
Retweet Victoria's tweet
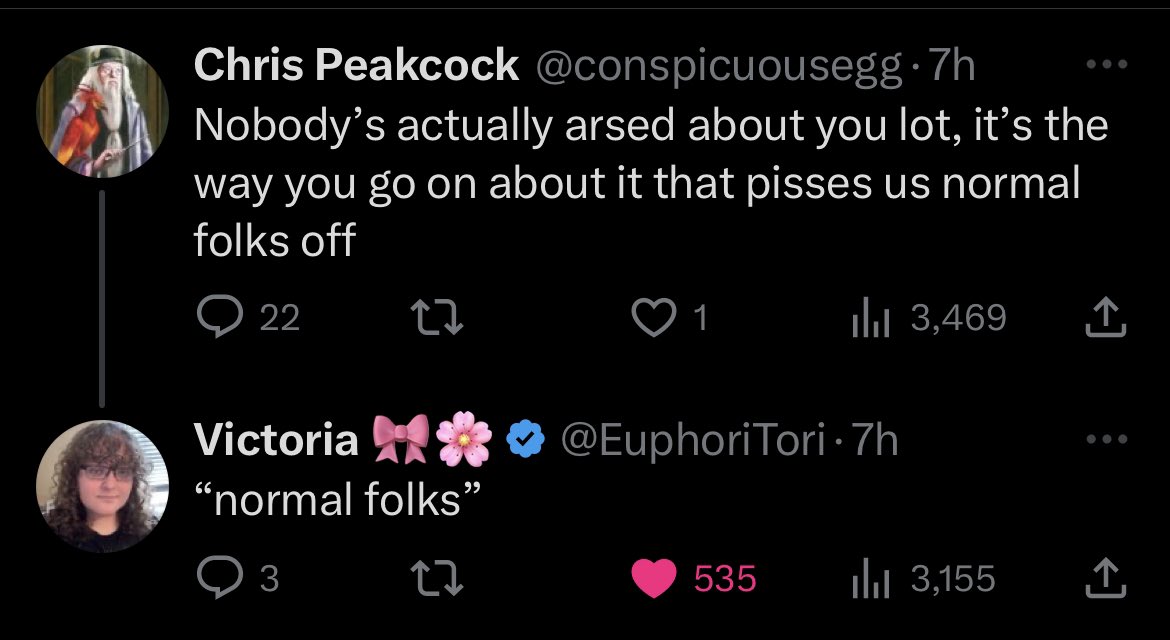click(x=437, y=579)
